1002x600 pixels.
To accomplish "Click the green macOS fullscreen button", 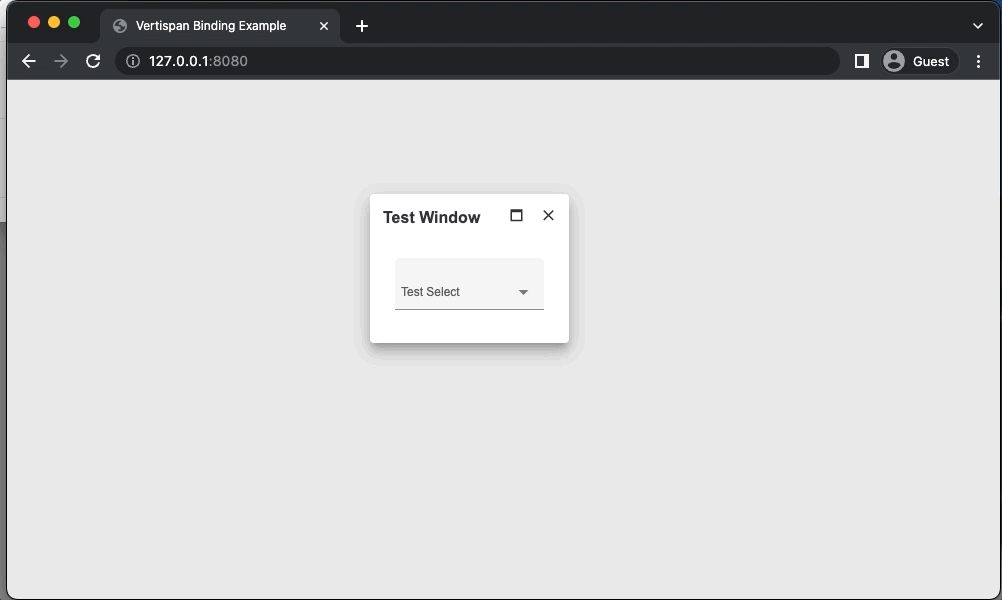I will pyautogui.click(x=74, y=22).
